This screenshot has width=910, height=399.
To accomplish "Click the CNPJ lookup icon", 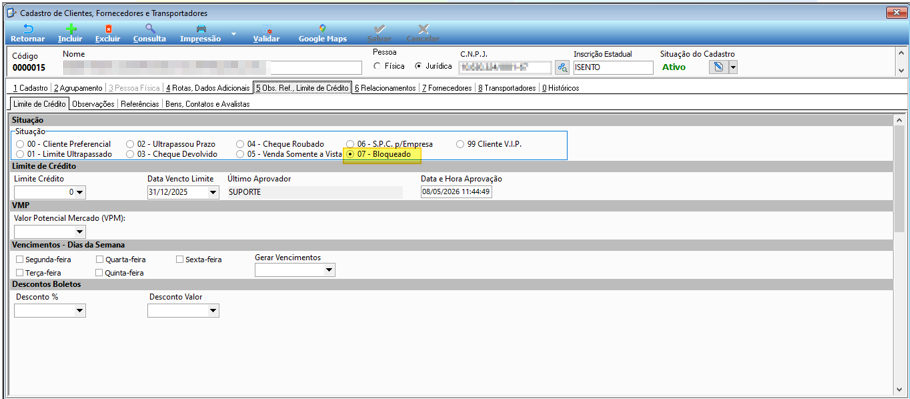I will tap(562, 67).
